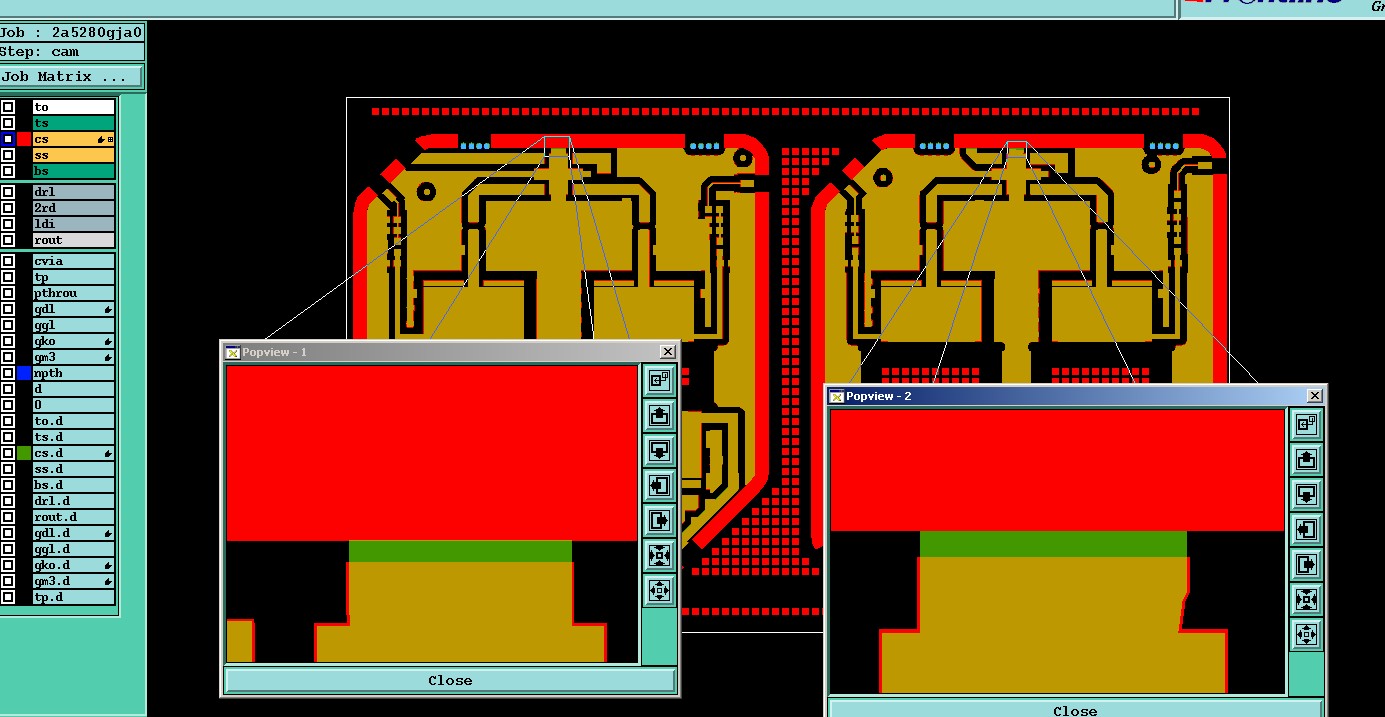Pan up in Popview 1
The image size is (1385, 717).
point(659,415)
